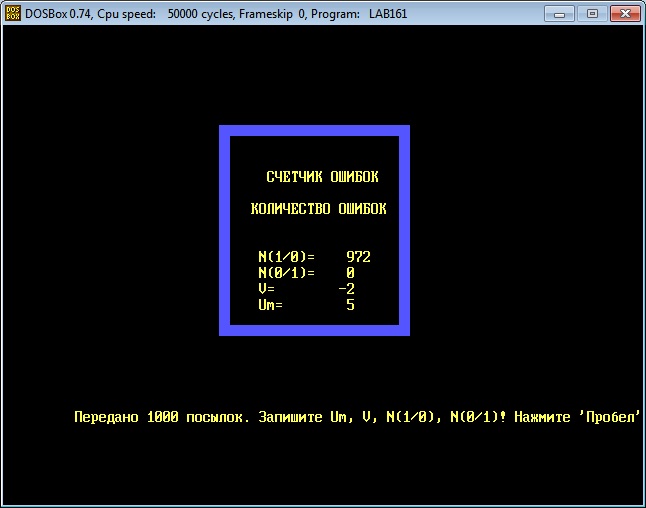Click the Um value 5
This screenshot has width=646, height=508.
coord(350,305)
